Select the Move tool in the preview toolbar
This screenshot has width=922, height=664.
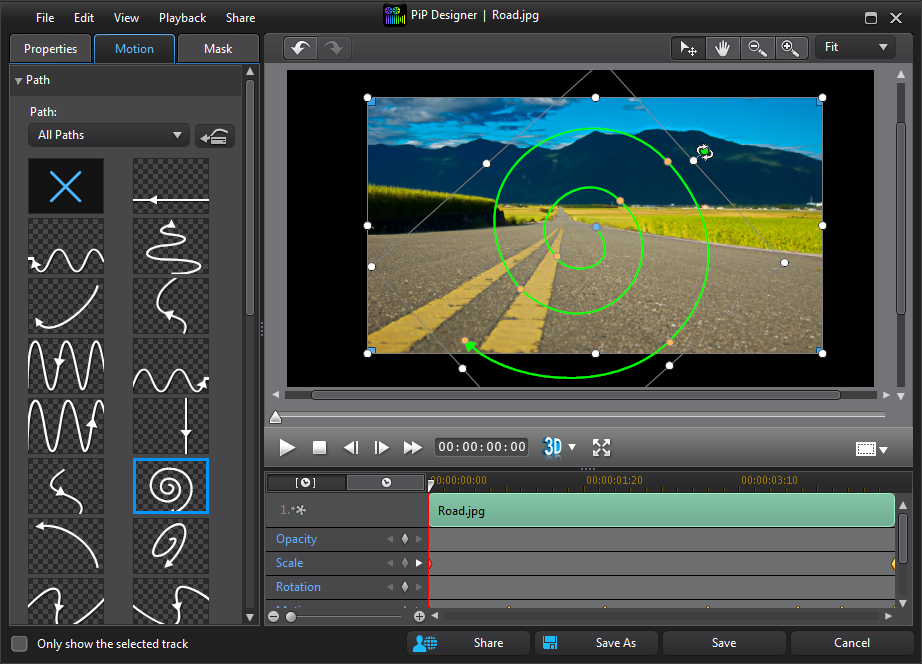[x=687, y=47]
